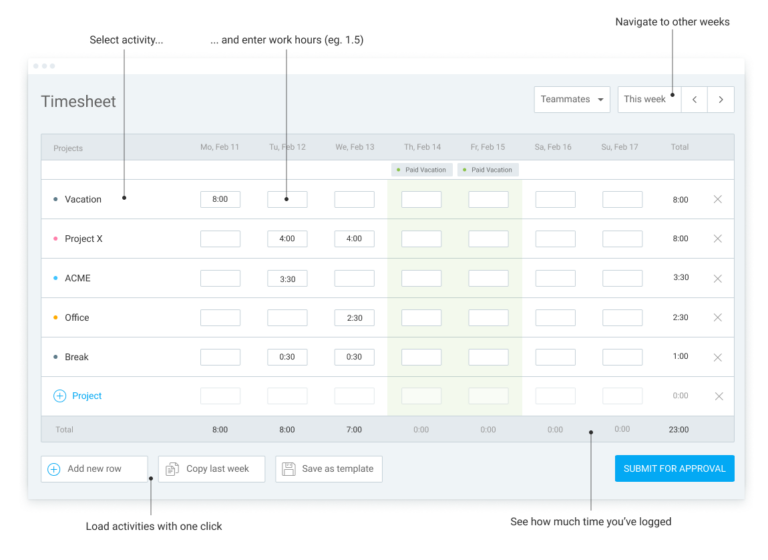Image resolution: width=768 pixels, height=560 pixels.
Task: Edit Office field showing 2:30
Action: [x=354, y=317]
